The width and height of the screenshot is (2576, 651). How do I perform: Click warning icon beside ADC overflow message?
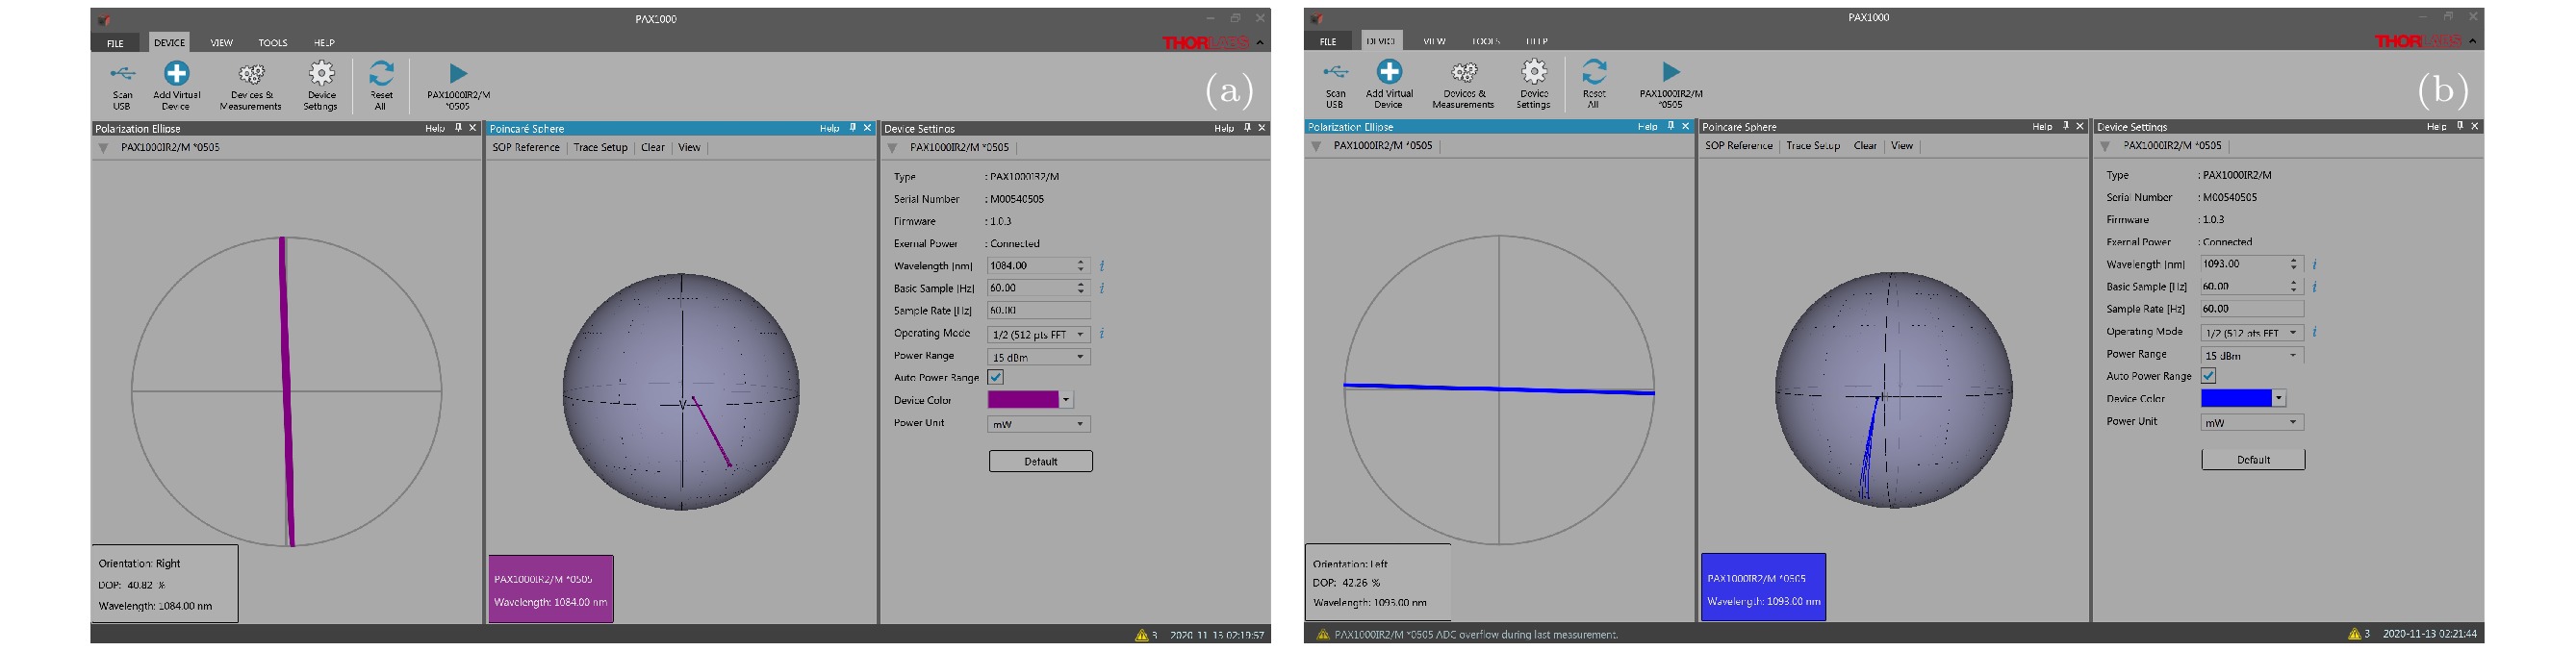pyautogui.click(x=1322, y=634)
